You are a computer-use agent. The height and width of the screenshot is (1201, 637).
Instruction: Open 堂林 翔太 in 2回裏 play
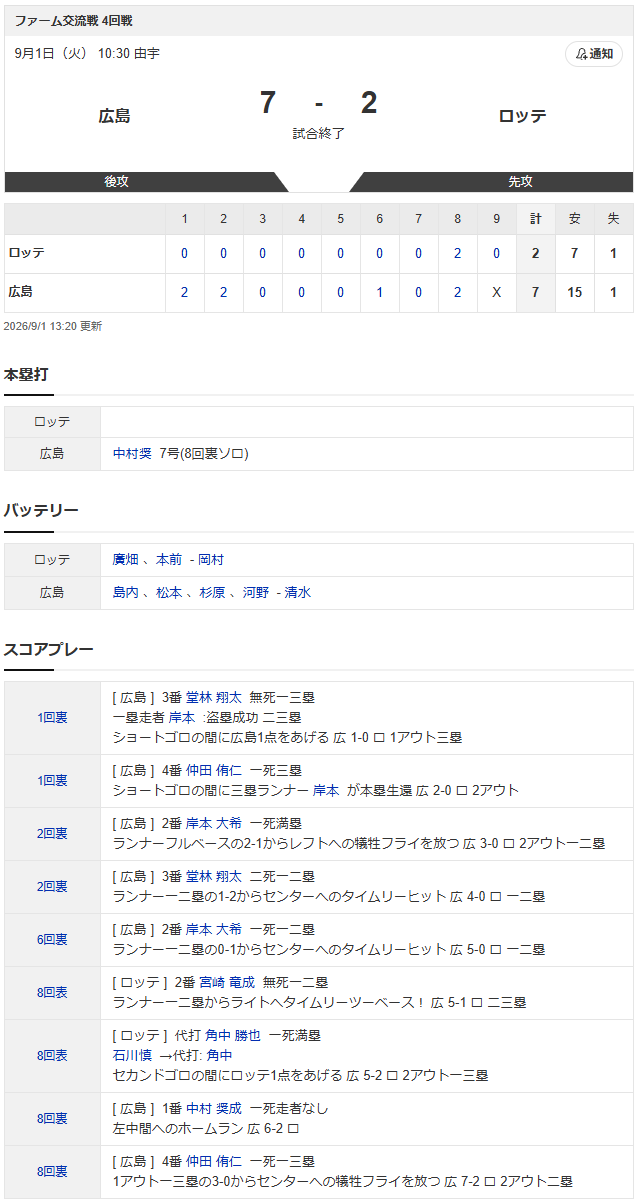coord(213,877)
